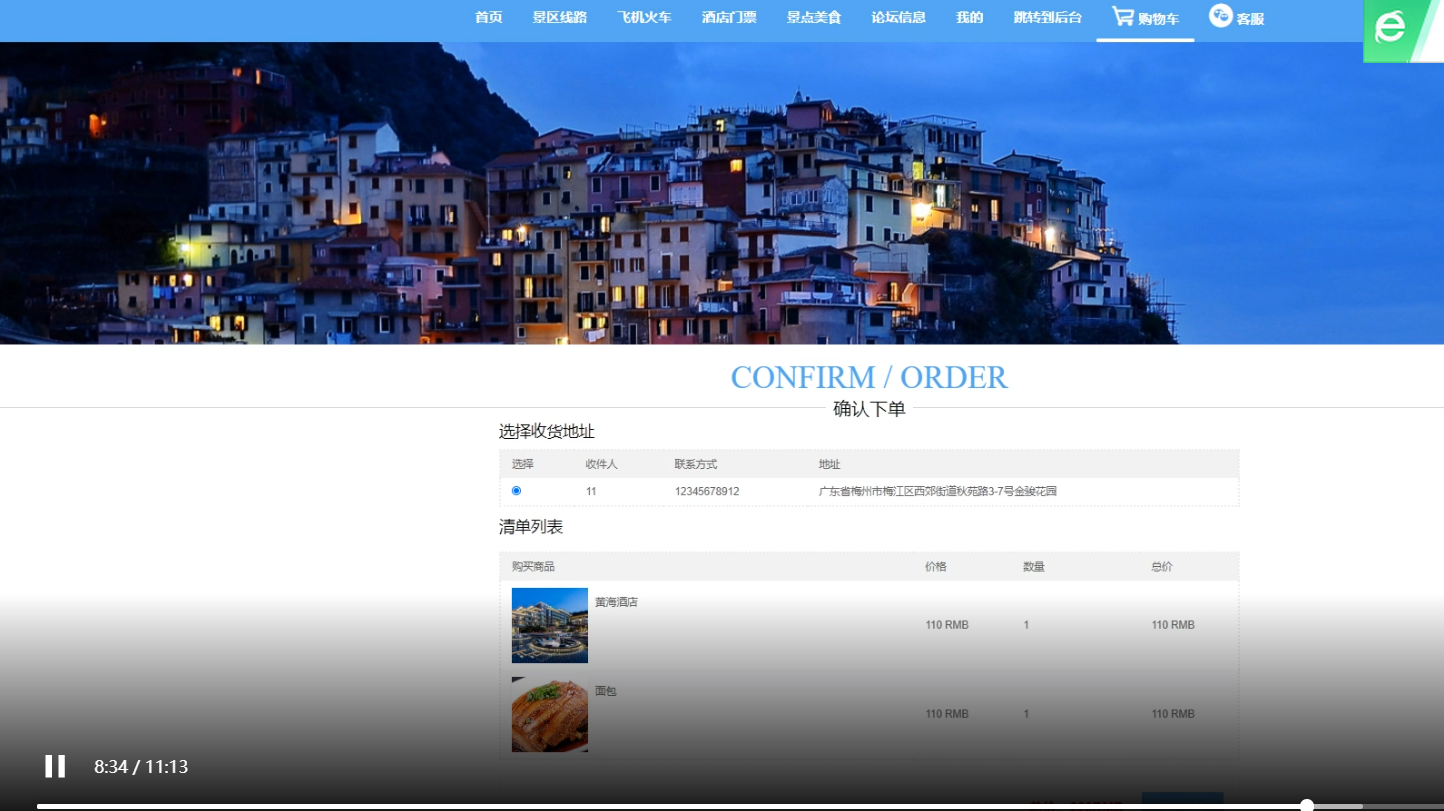
Task: Click 面包 row total 110 RMB
Action: pos(1173,714)
